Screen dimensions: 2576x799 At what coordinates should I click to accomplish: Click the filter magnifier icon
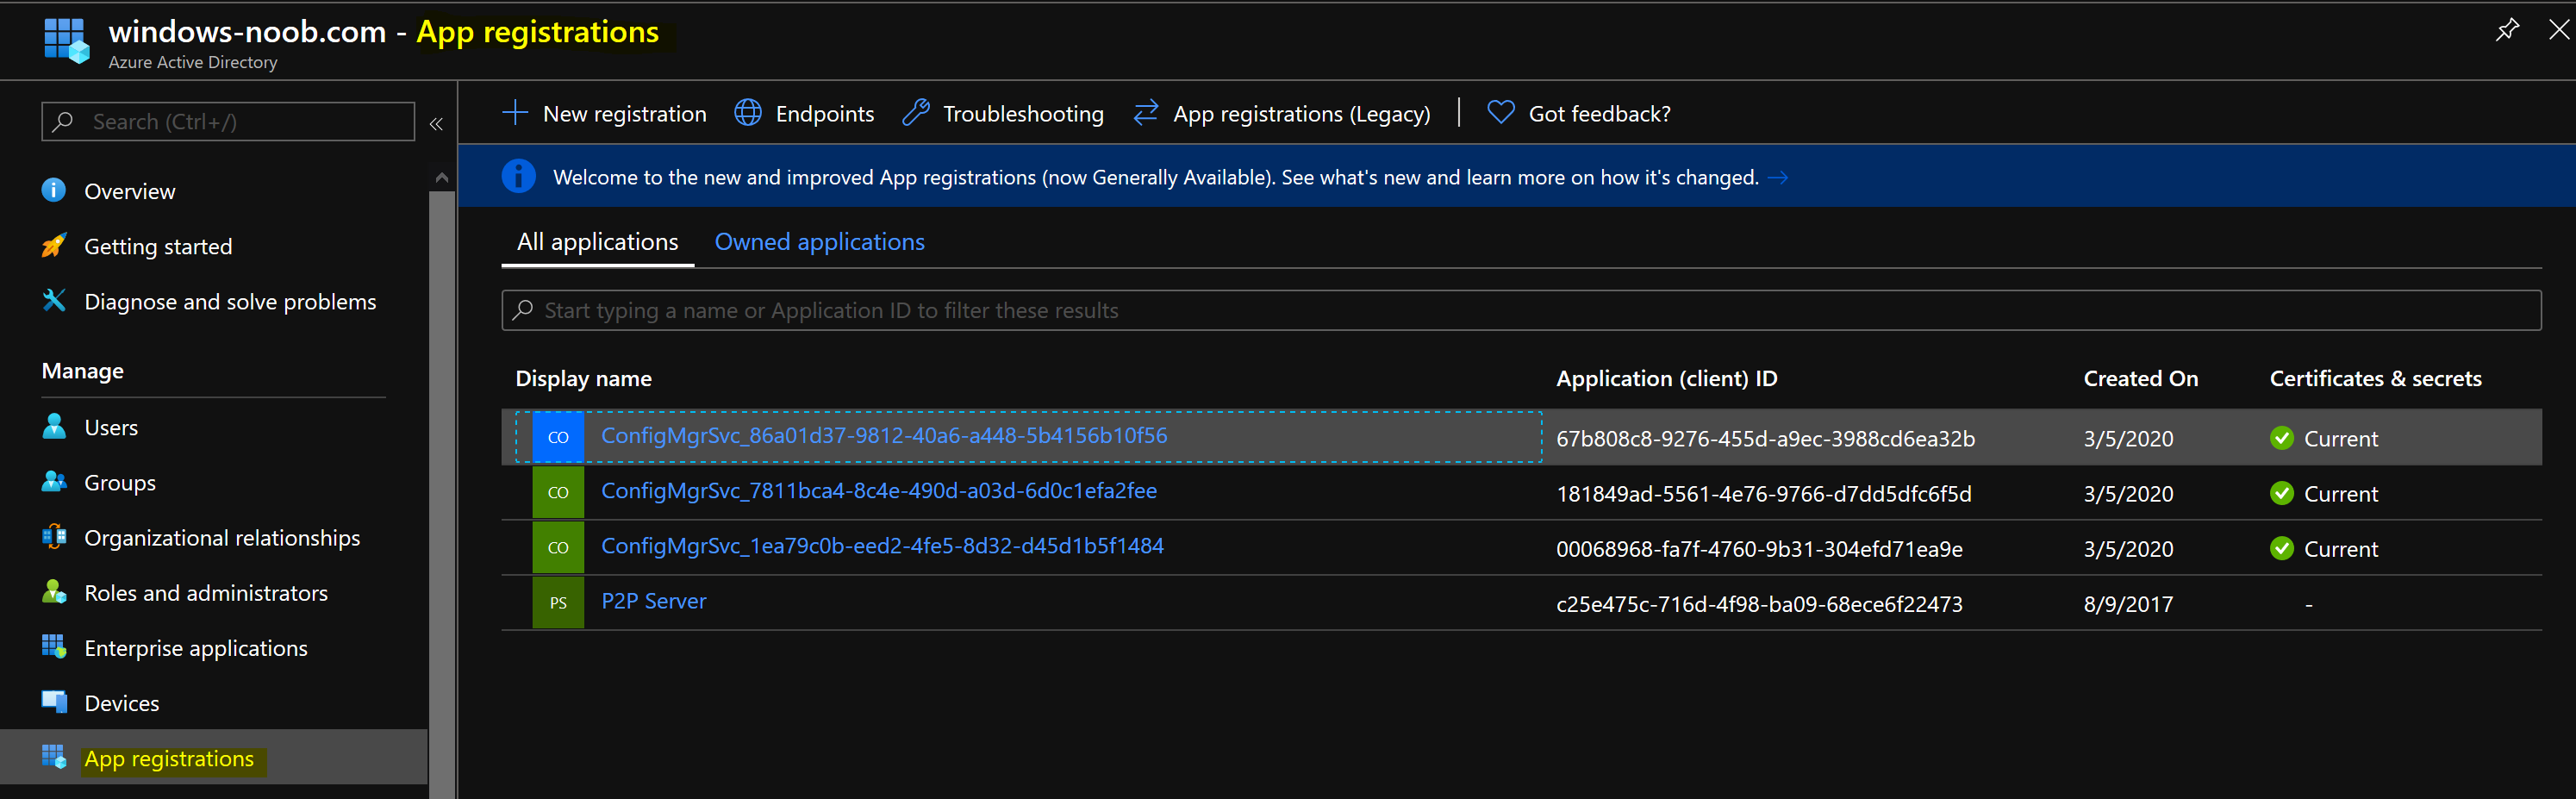coord(522,310)
